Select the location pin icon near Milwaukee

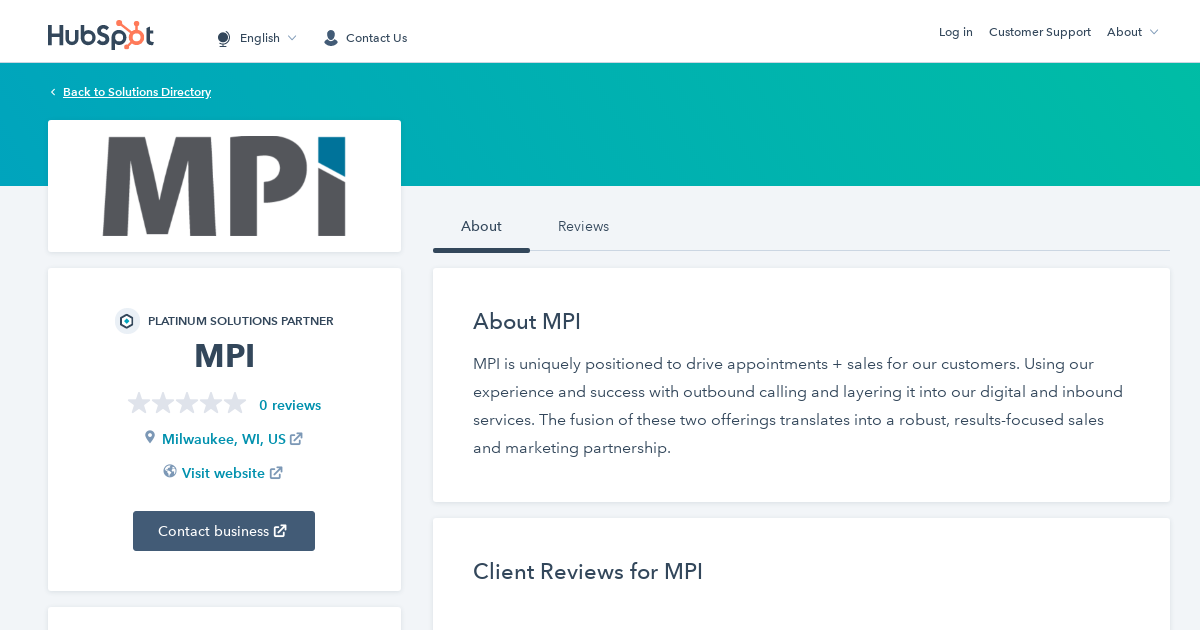pyautogui.click(x=150, y=437)
